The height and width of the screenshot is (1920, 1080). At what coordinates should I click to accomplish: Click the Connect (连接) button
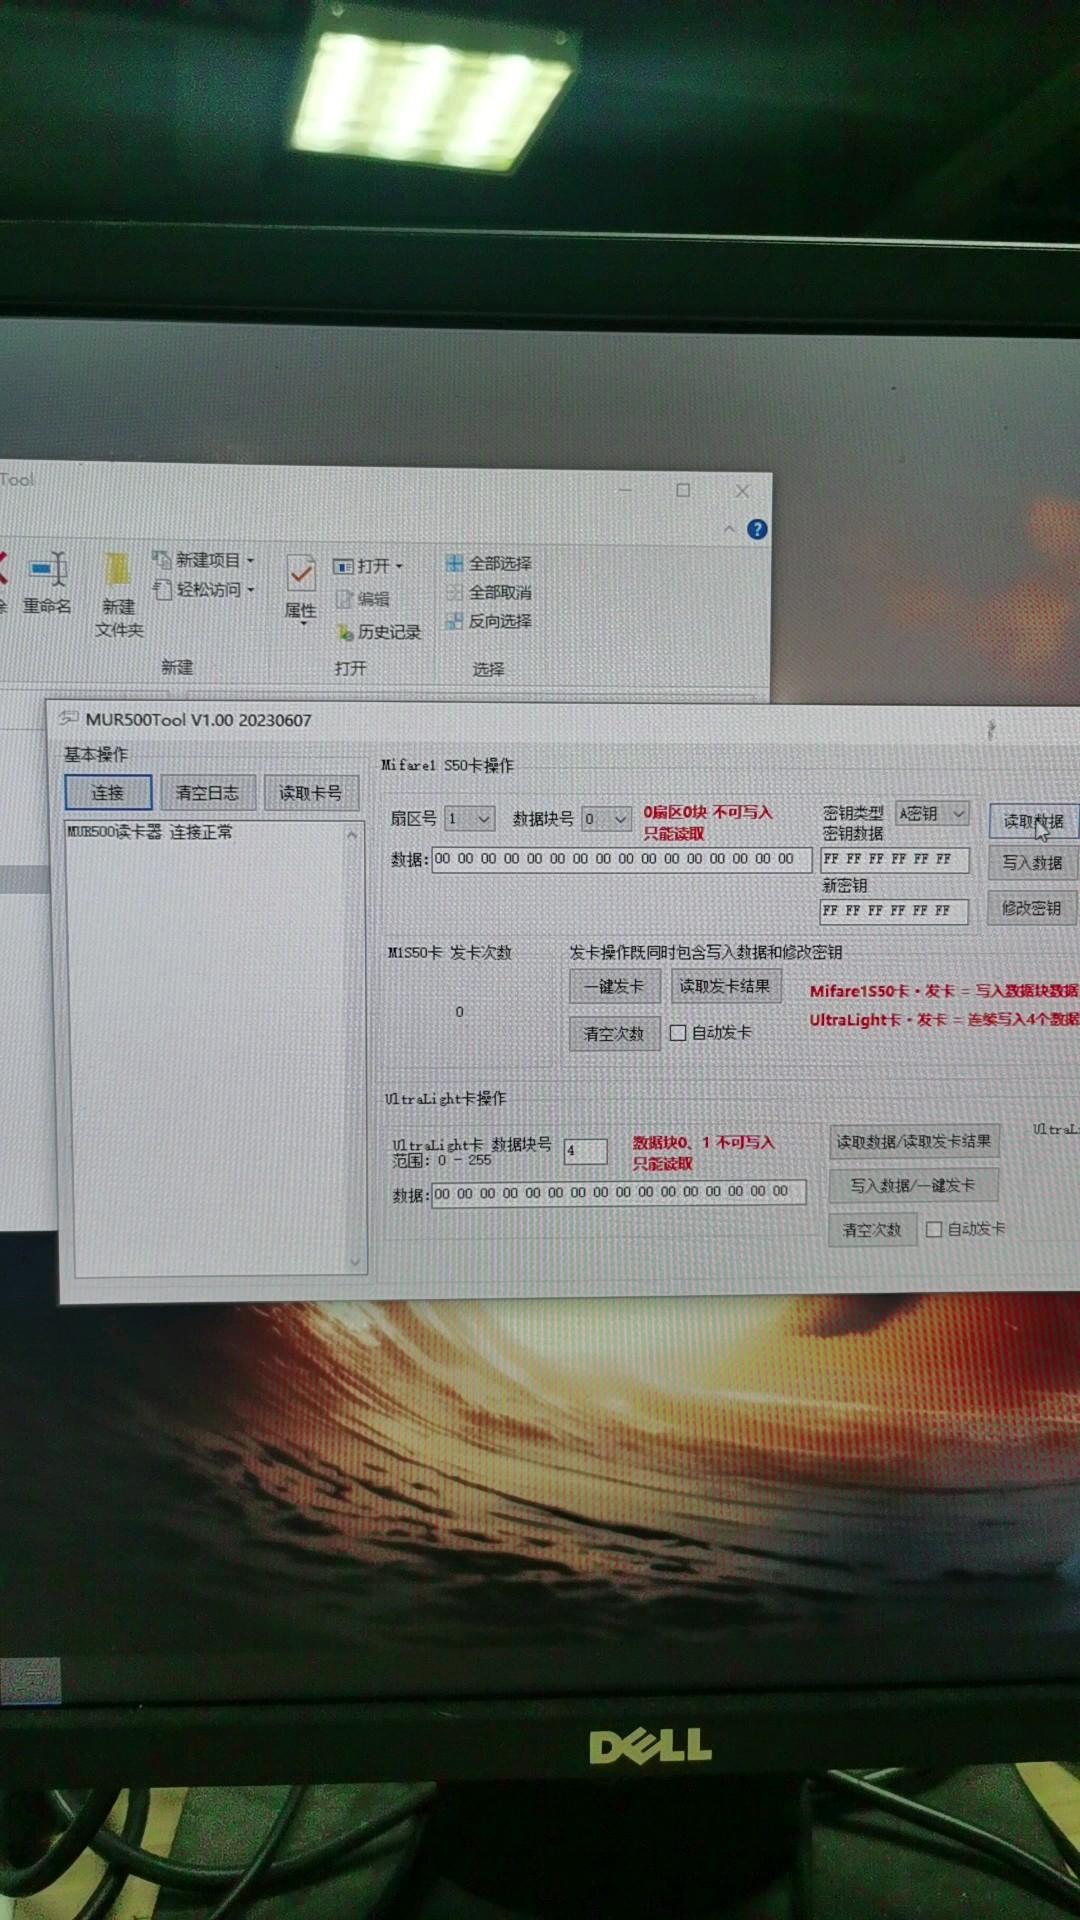(x=108, y=793)
